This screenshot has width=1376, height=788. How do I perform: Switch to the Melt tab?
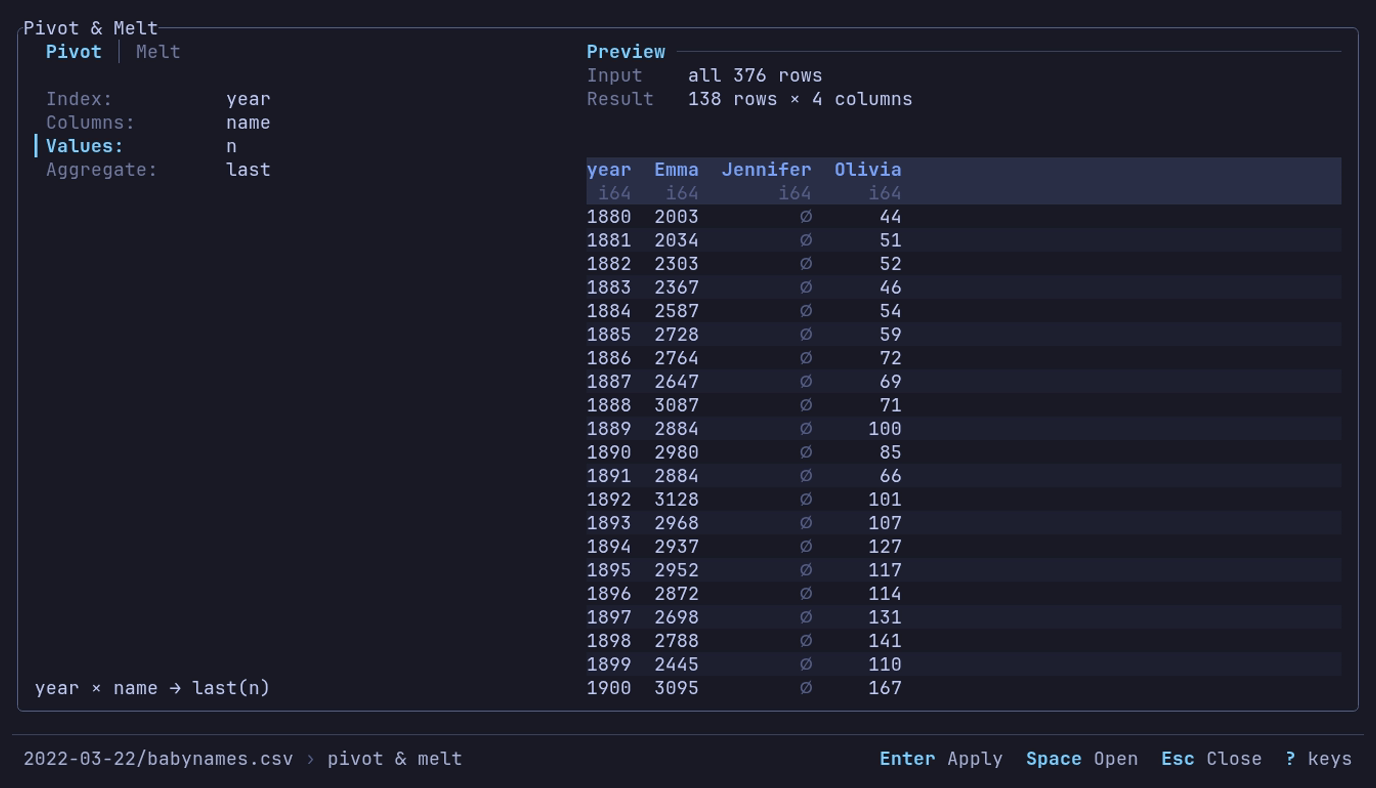point(158,52)
